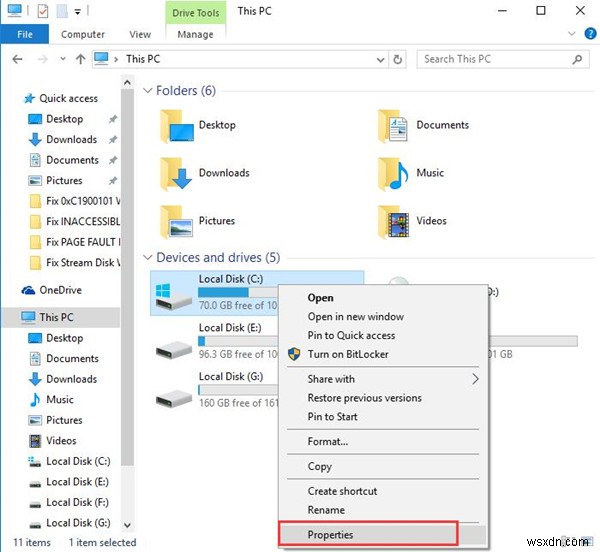600x552 pixels.
Task: Select the Local Disk (G:) drive icon
Action: tap(174, 398)
